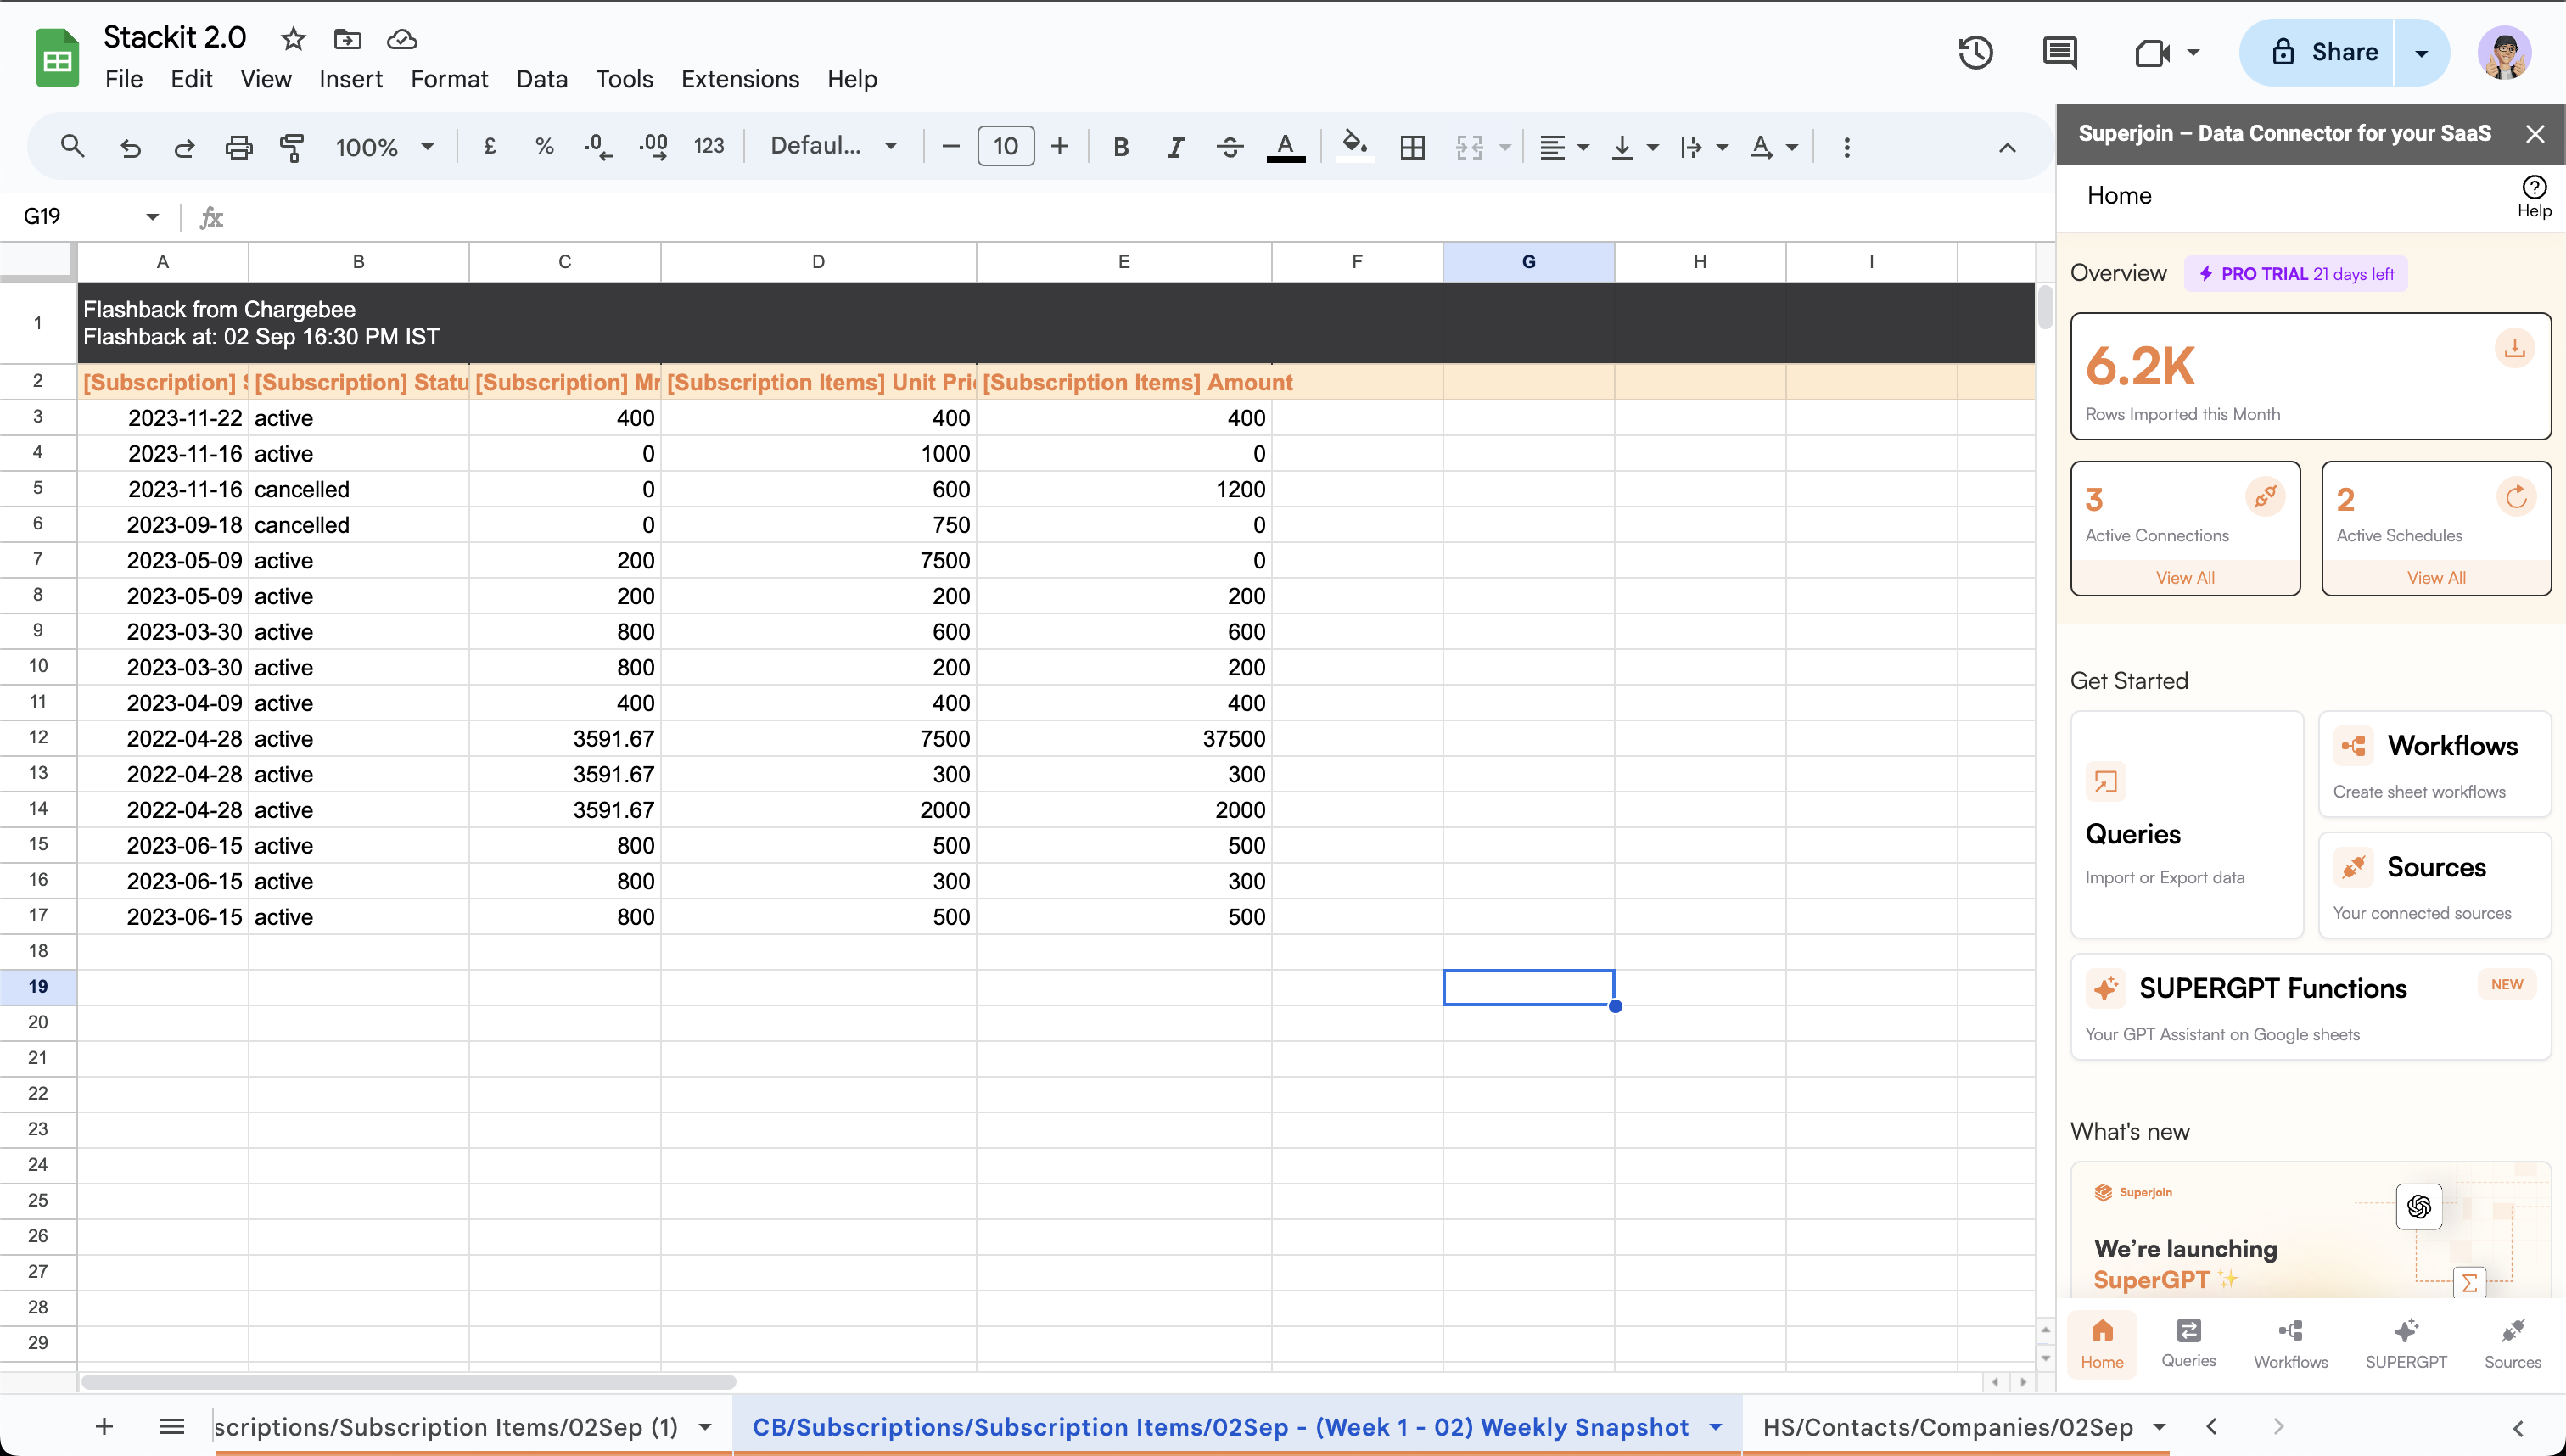The image size is (2566, 1456).
Task: Open the Workflows card in Get Started
Action: [x=2434, y=764]
